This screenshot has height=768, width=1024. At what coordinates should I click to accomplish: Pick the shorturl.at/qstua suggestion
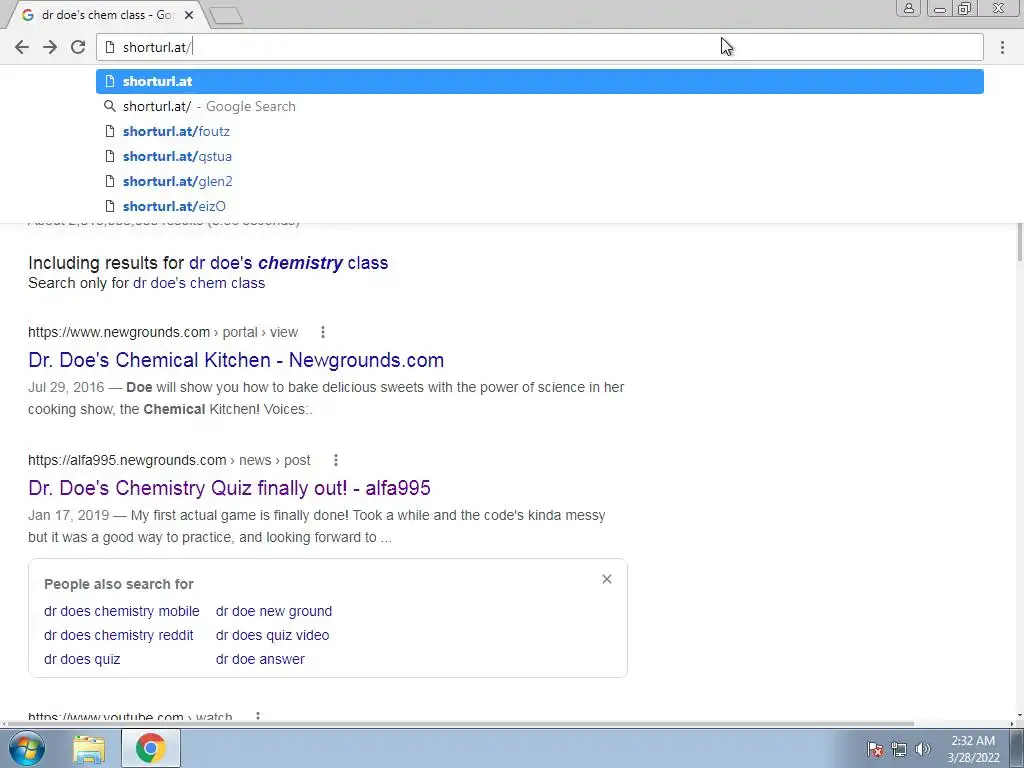click(539, 156)
